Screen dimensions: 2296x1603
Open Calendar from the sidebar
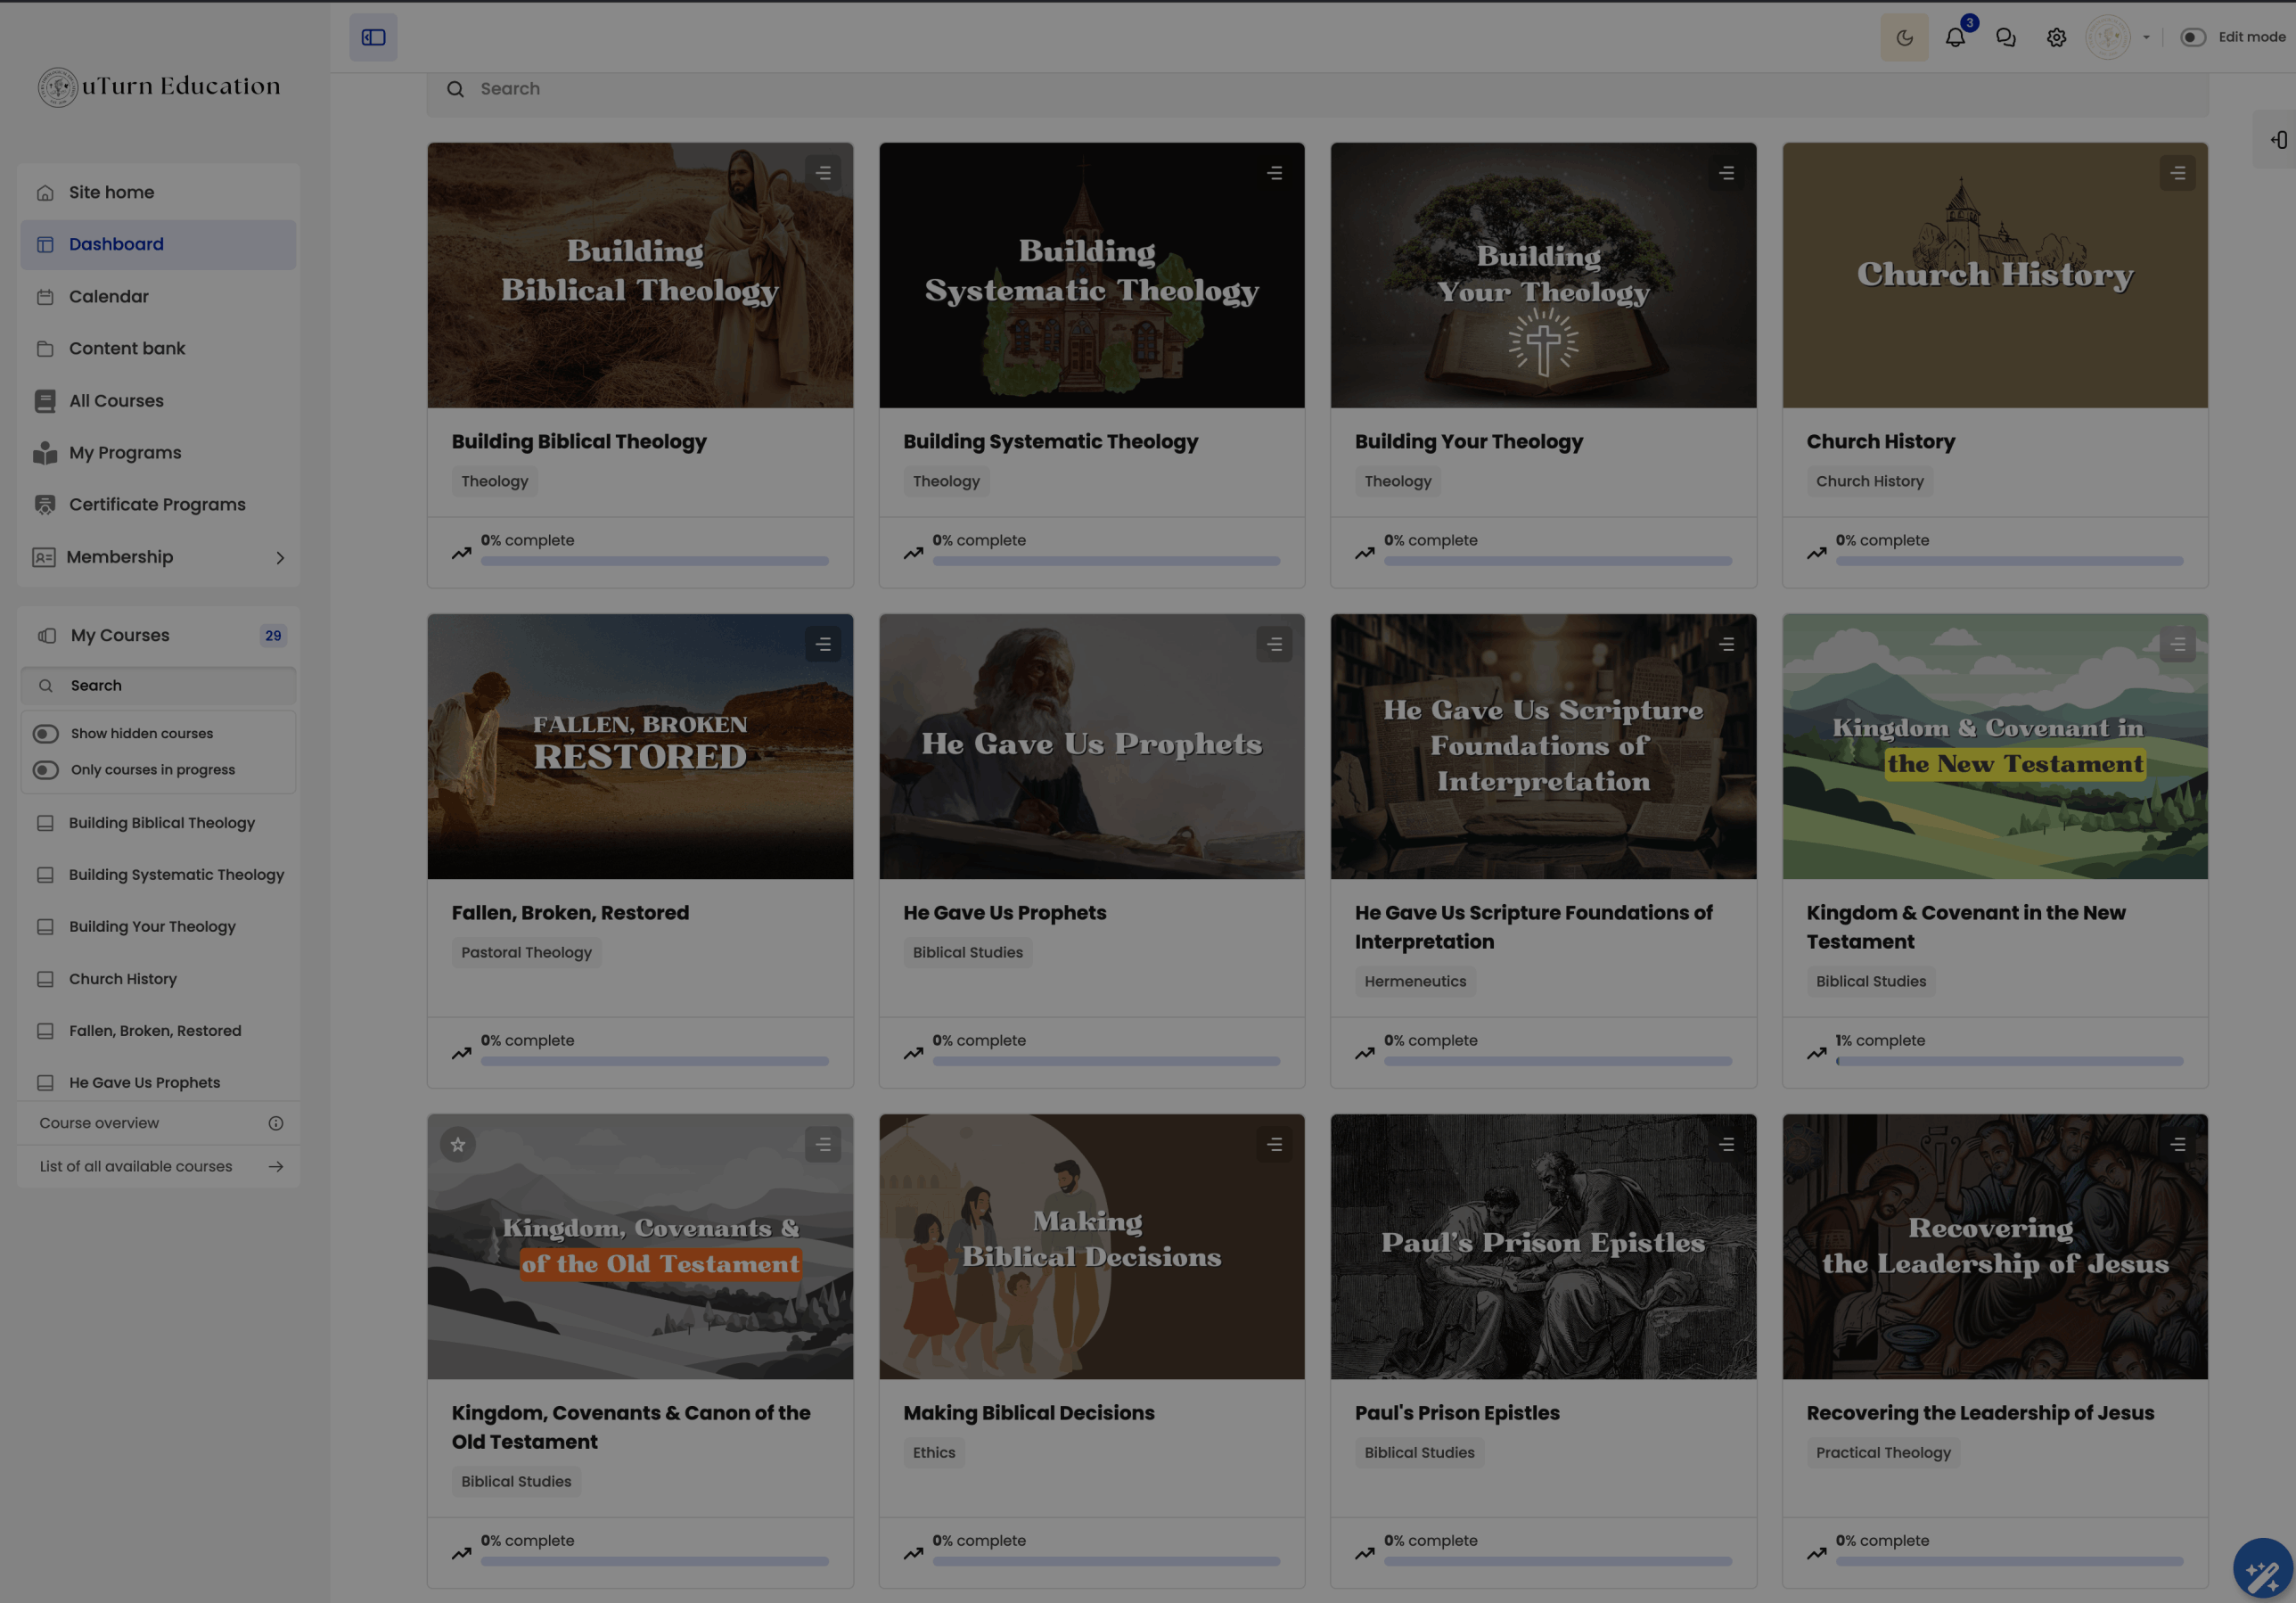pyautogui.click(x=108, y=296)
